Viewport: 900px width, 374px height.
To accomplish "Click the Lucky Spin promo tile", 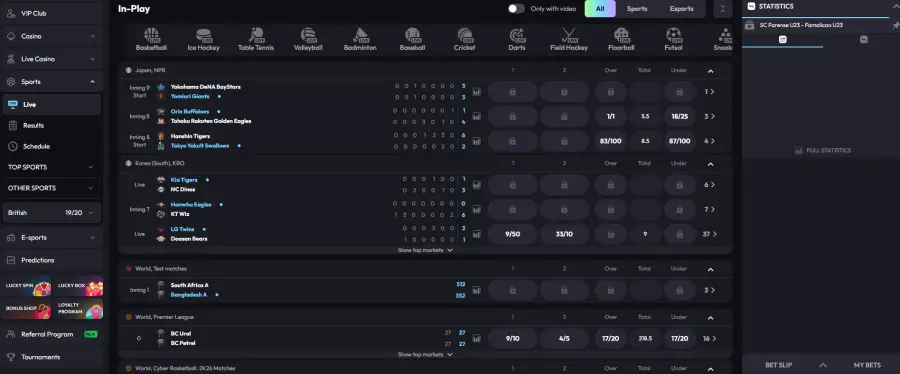I will (x=27, y=286).
